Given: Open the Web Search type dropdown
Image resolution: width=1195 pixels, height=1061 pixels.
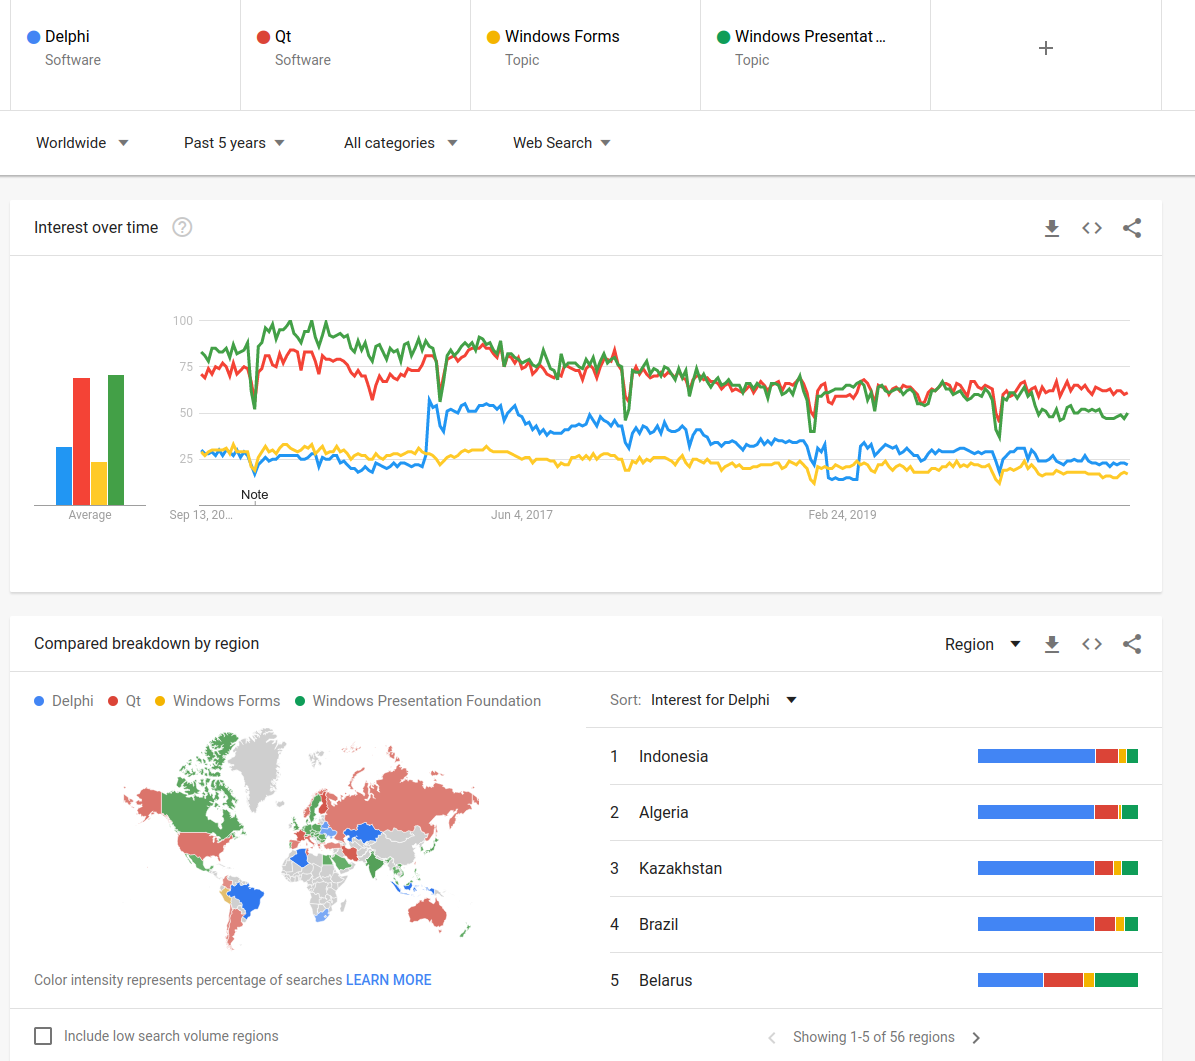Looking at the screenshot, I should [x=562, y=143].
